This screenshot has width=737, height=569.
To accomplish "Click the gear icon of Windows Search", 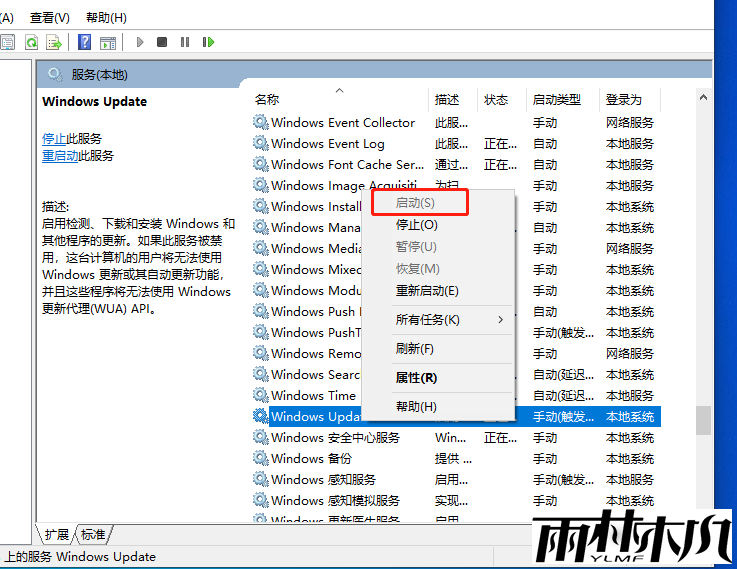I will (260, 374).
